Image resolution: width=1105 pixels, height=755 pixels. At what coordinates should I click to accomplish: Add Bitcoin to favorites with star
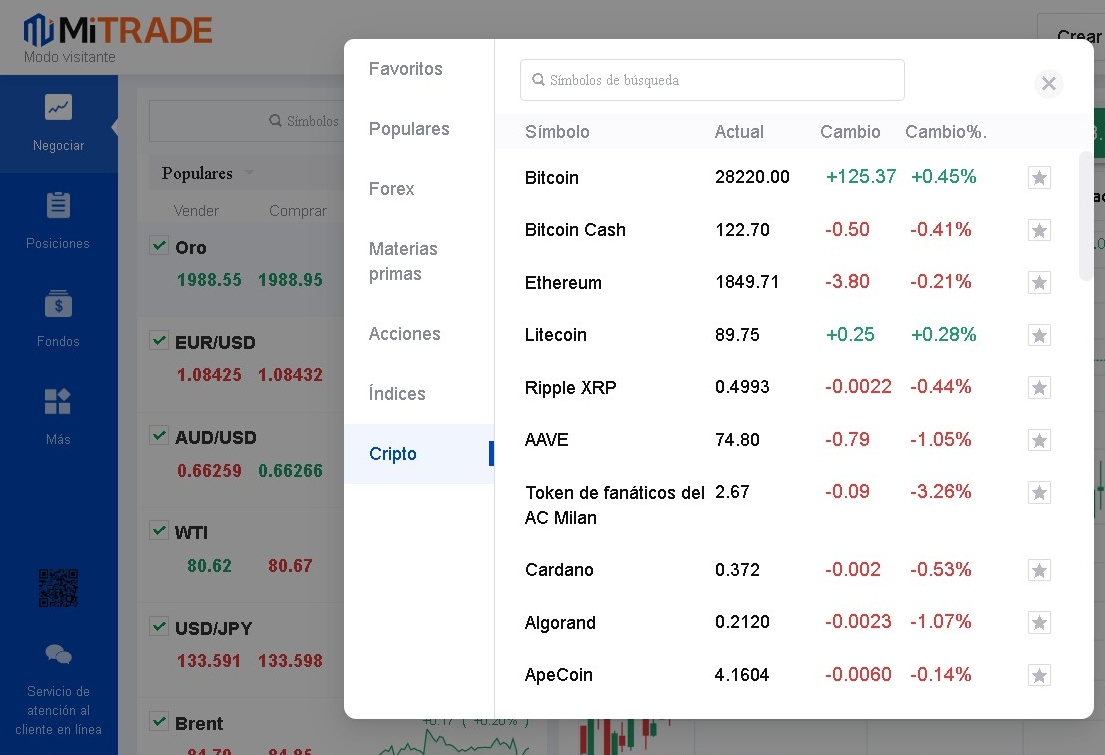1039,178
